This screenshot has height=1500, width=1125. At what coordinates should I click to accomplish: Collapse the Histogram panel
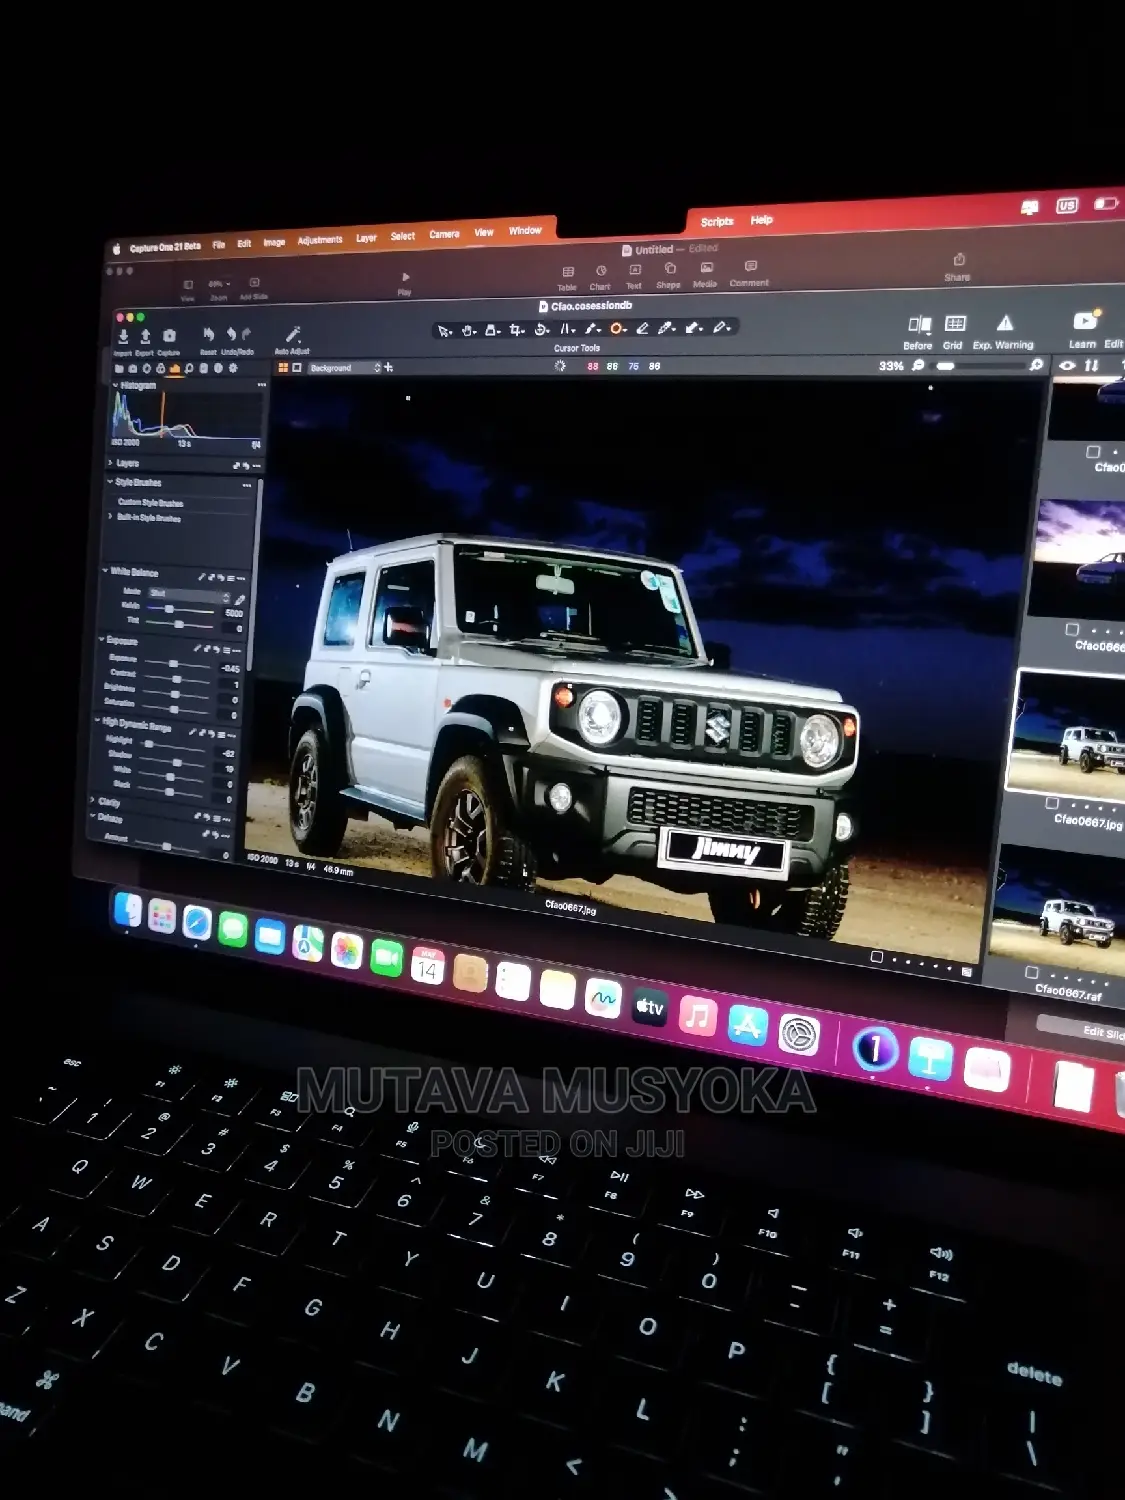[115, 385]
